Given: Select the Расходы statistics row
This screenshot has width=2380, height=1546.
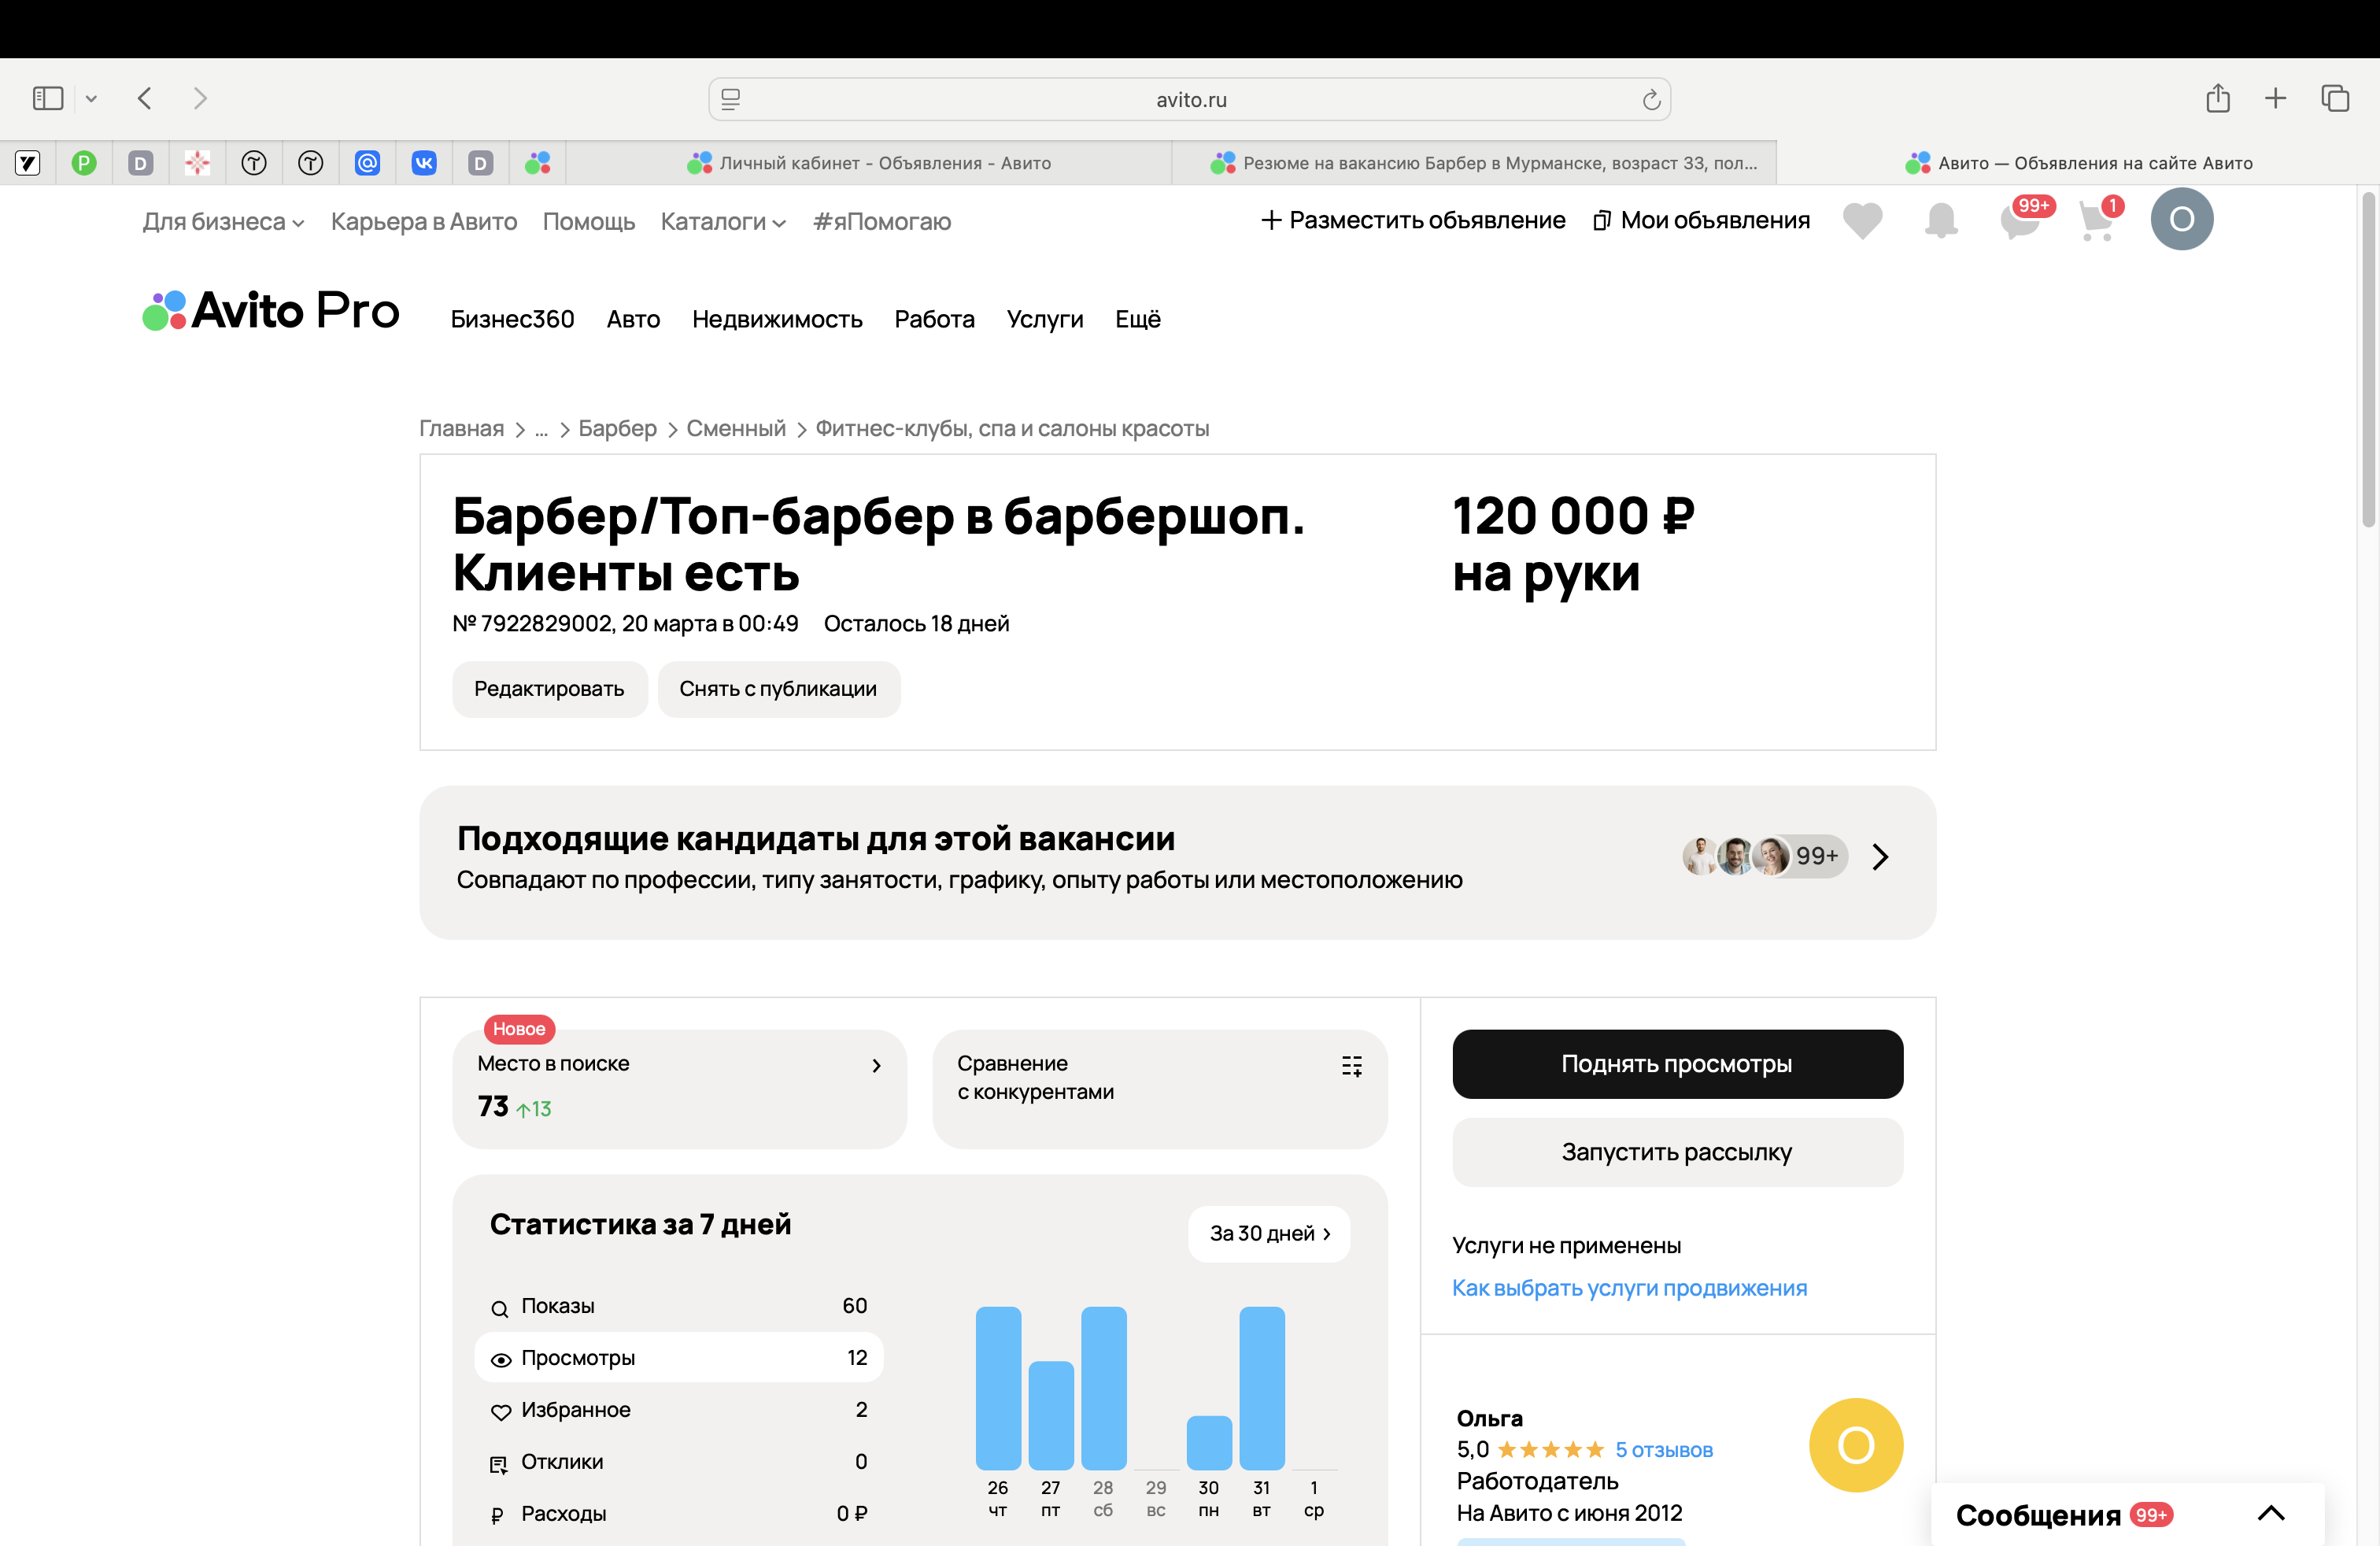Looking at the screenshot, I should 678,1514.
